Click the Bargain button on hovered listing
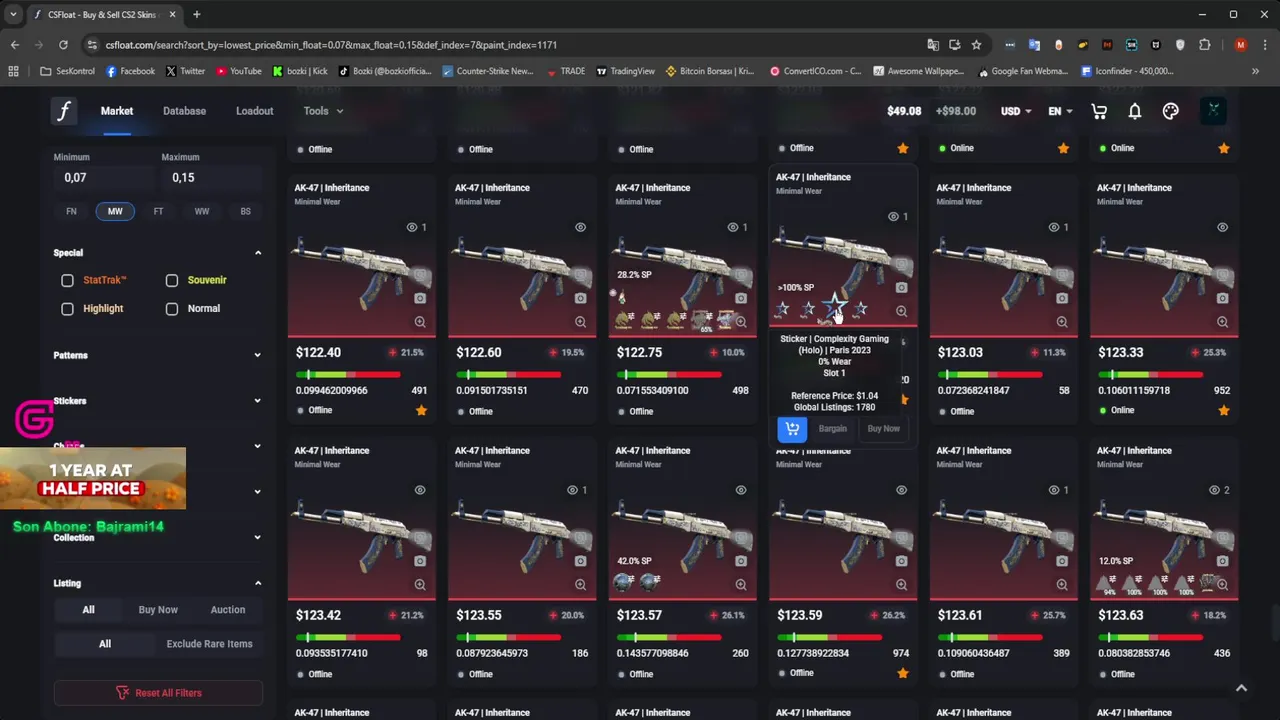 832,429
